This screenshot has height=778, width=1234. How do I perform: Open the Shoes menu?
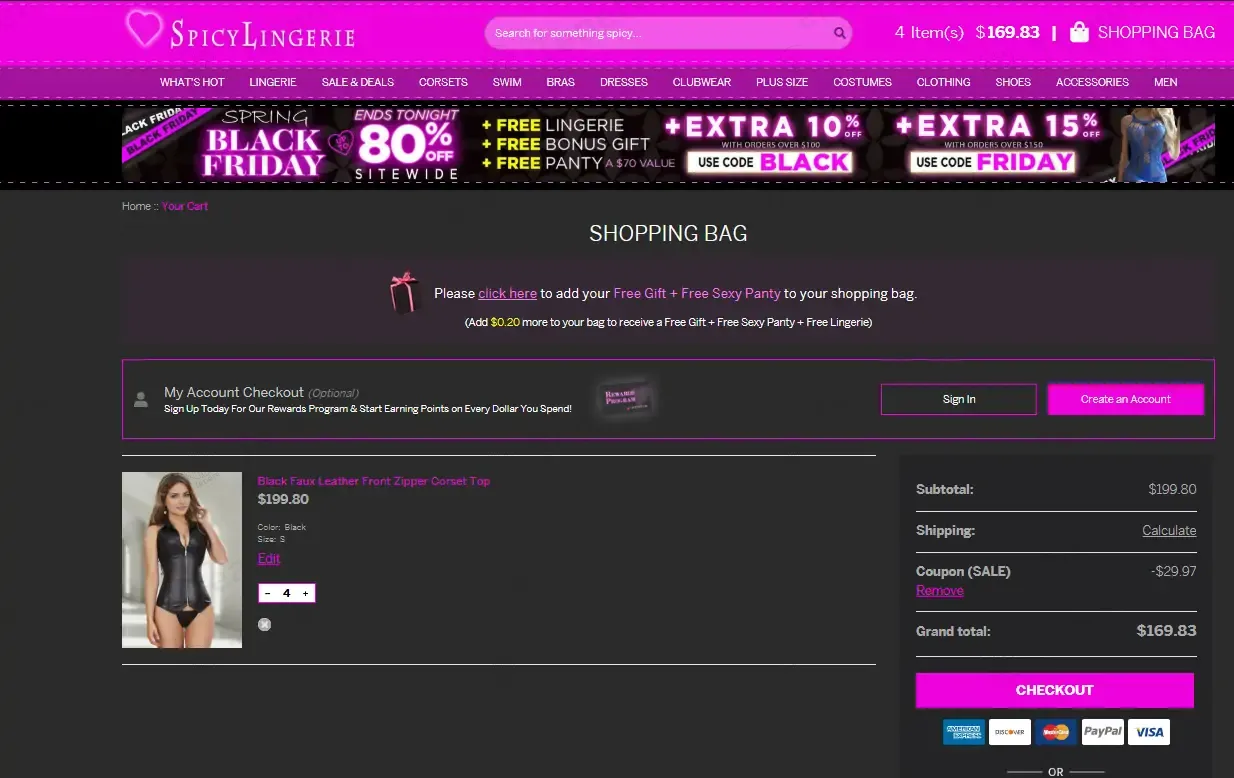click(x=1013, y=82)
